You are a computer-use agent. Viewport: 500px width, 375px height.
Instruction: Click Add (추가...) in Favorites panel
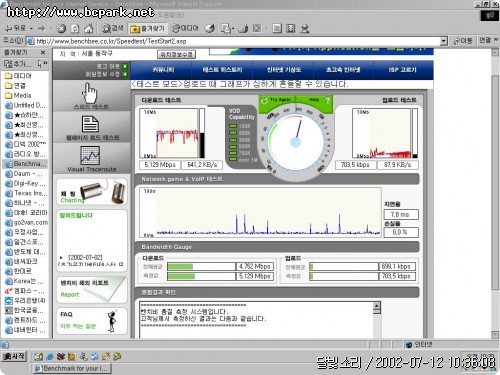[17, 63]
